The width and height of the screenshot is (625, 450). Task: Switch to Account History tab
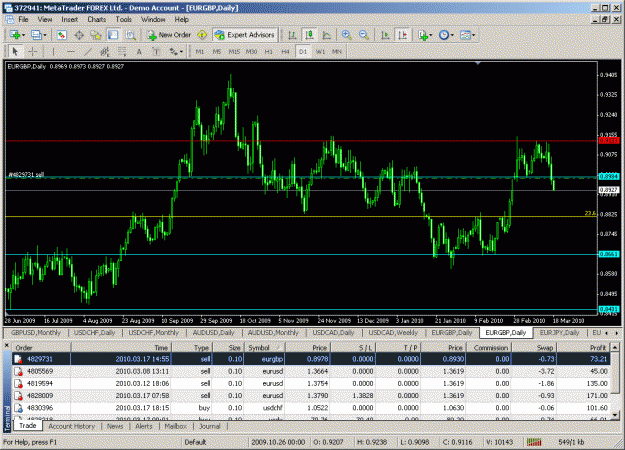coord(72,426)
